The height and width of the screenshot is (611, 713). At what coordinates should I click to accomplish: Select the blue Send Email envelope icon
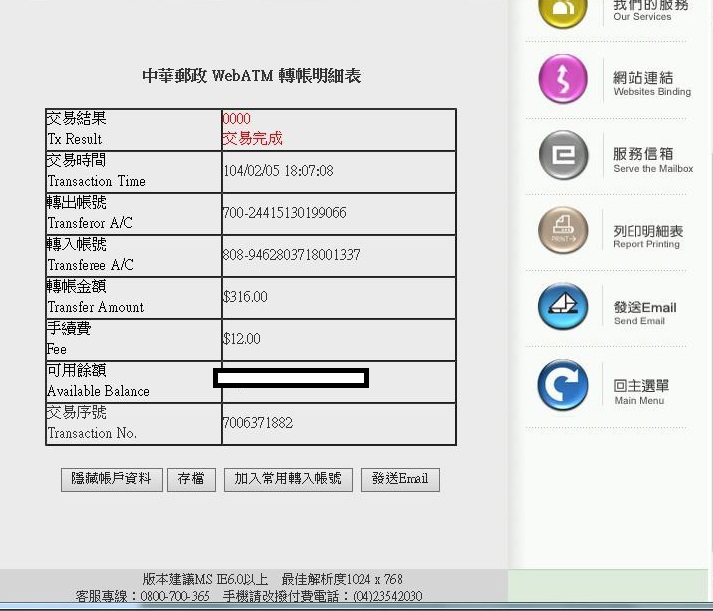[x=563, y=306]
